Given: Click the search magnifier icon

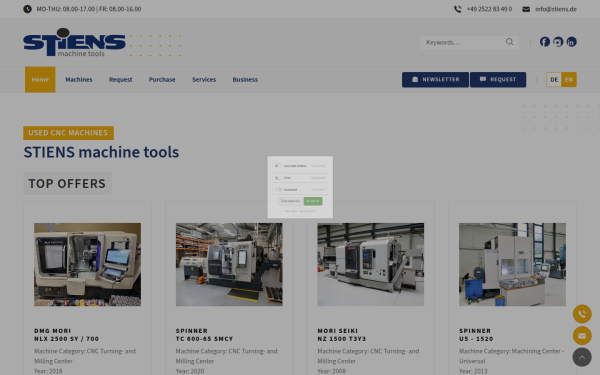Looking at the screenshot, I should (509, 42).
